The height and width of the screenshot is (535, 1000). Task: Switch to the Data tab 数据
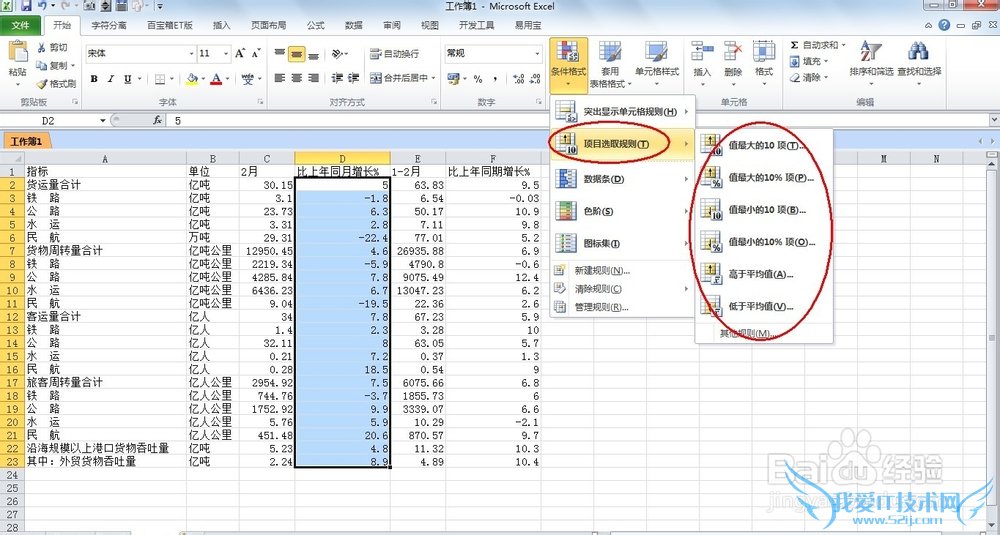[353, 26]
